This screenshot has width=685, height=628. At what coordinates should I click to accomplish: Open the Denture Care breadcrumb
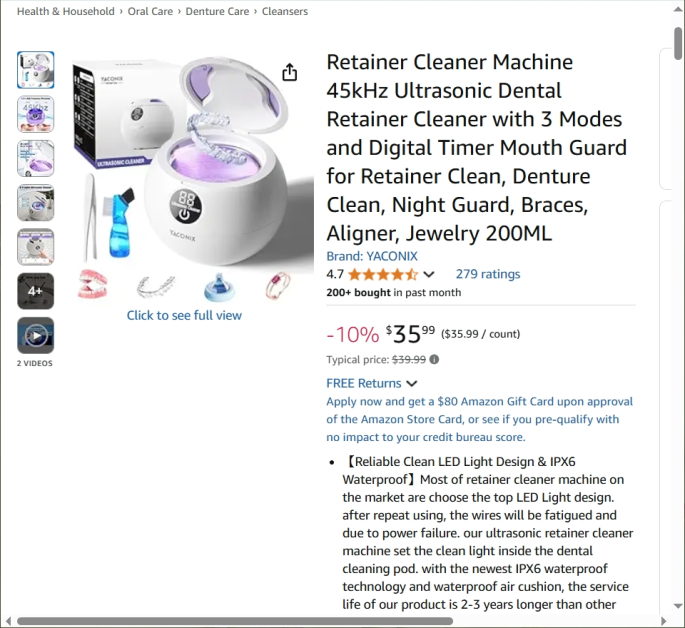pyautogui.click(x=217, y=11)
